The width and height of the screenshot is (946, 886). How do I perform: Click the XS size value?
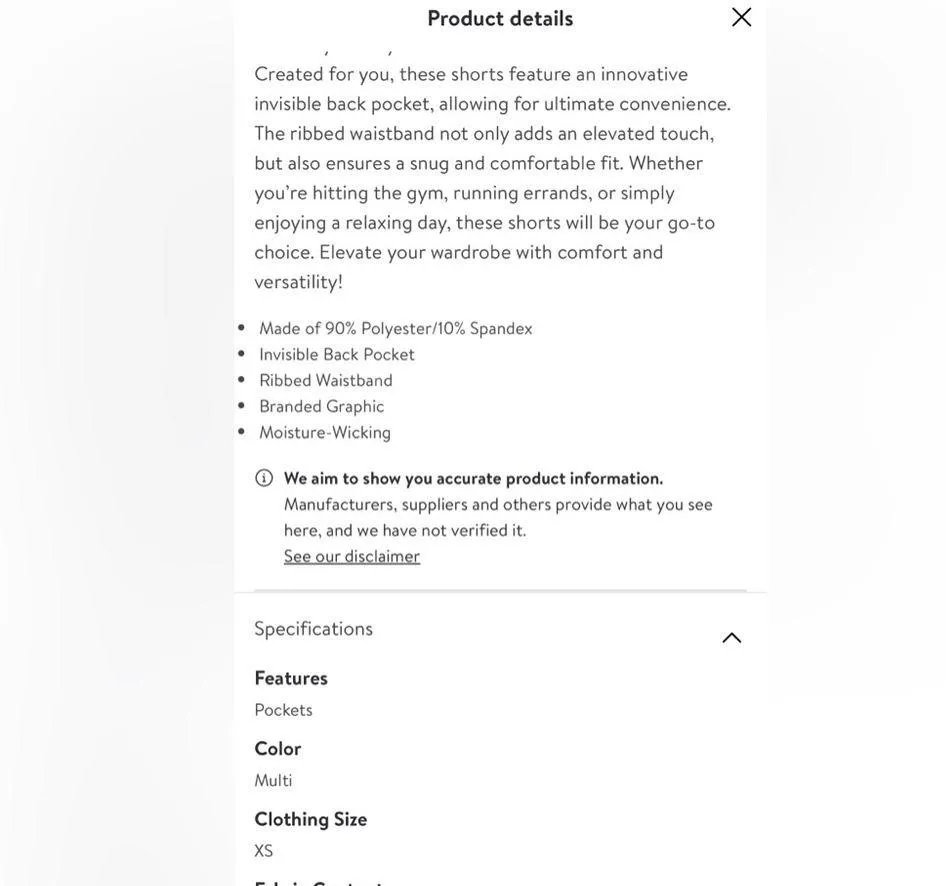264,850
